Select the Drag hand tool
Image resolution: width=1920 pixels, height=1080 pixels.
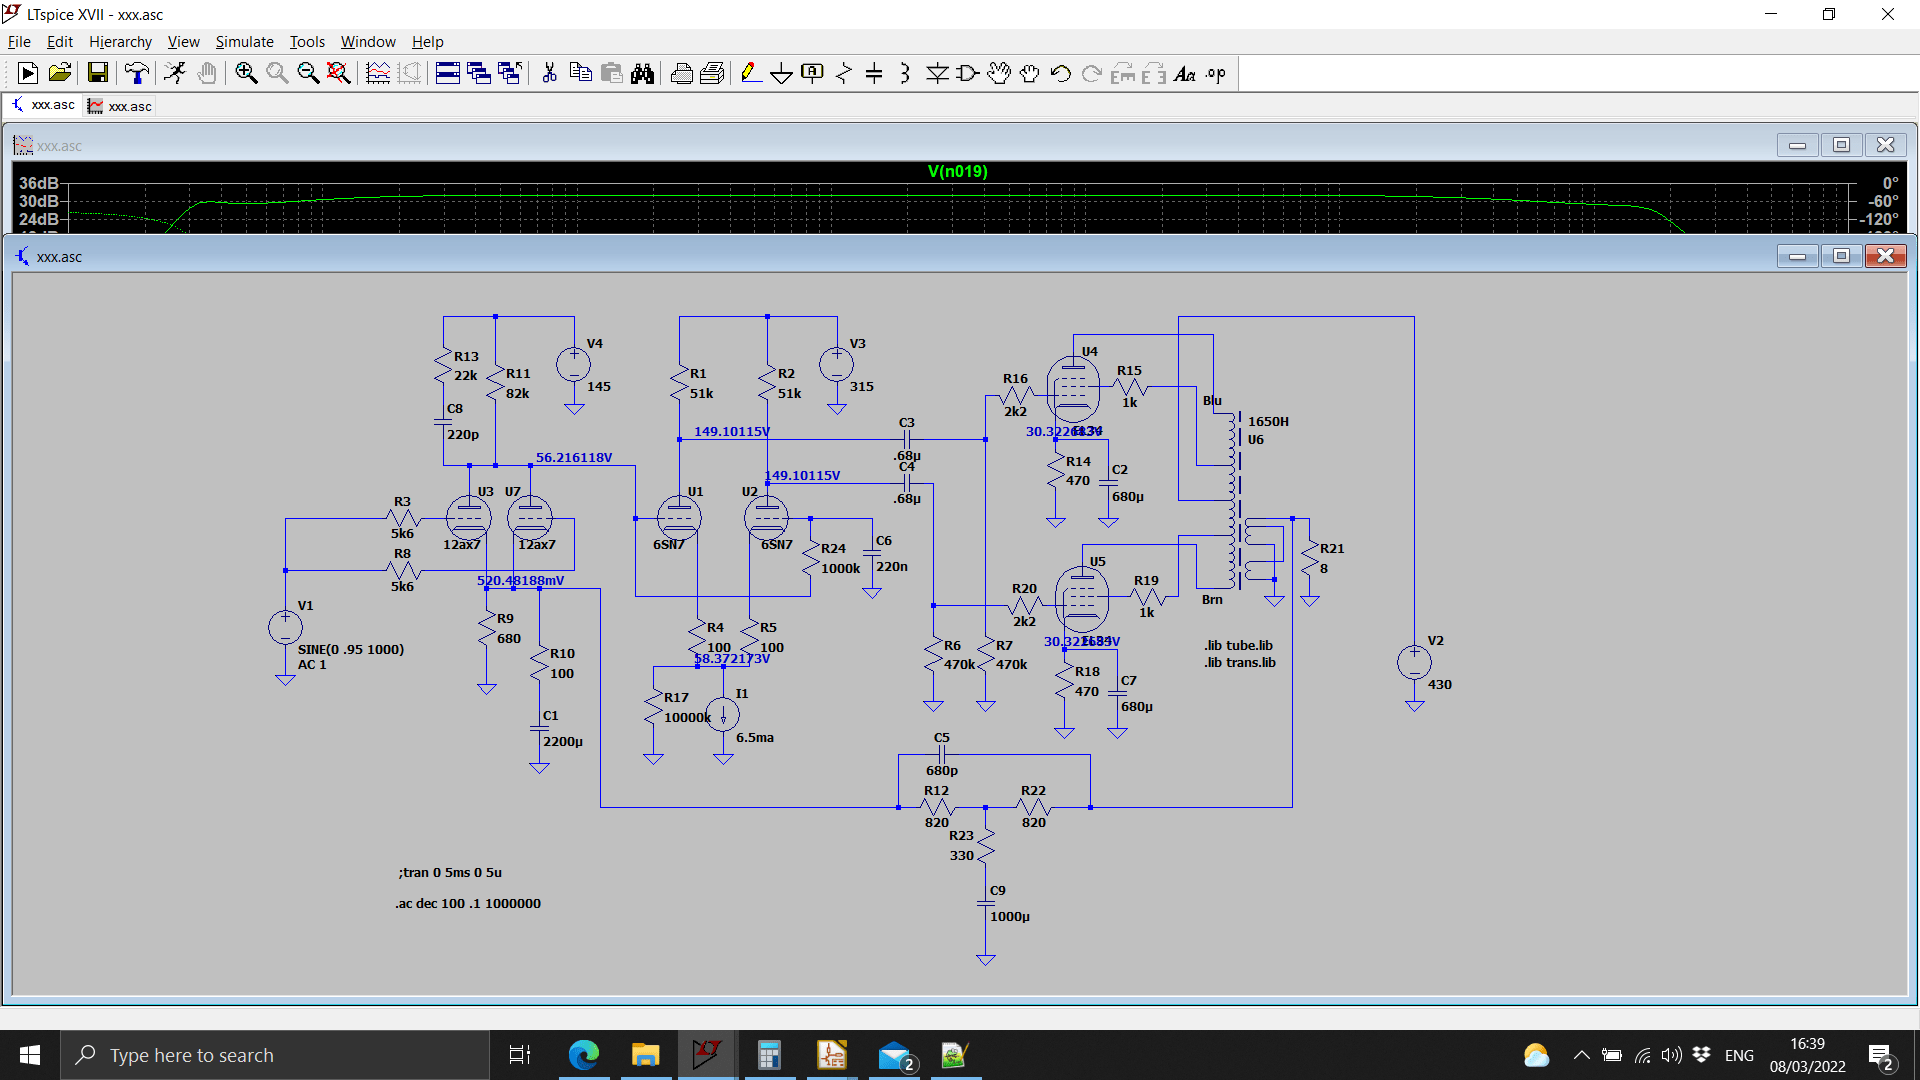click(1029, 73)
